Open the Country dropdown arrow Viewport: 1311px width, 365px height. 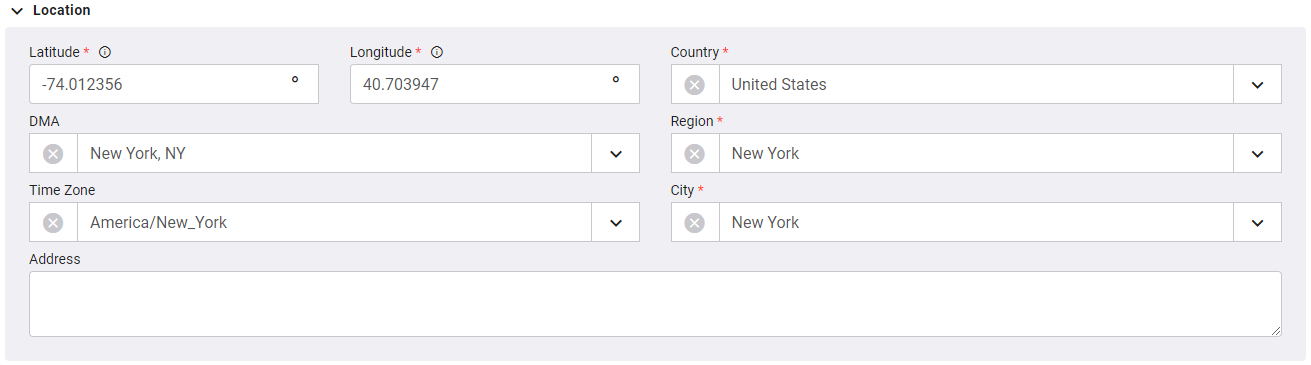(x=1257, y=85)
